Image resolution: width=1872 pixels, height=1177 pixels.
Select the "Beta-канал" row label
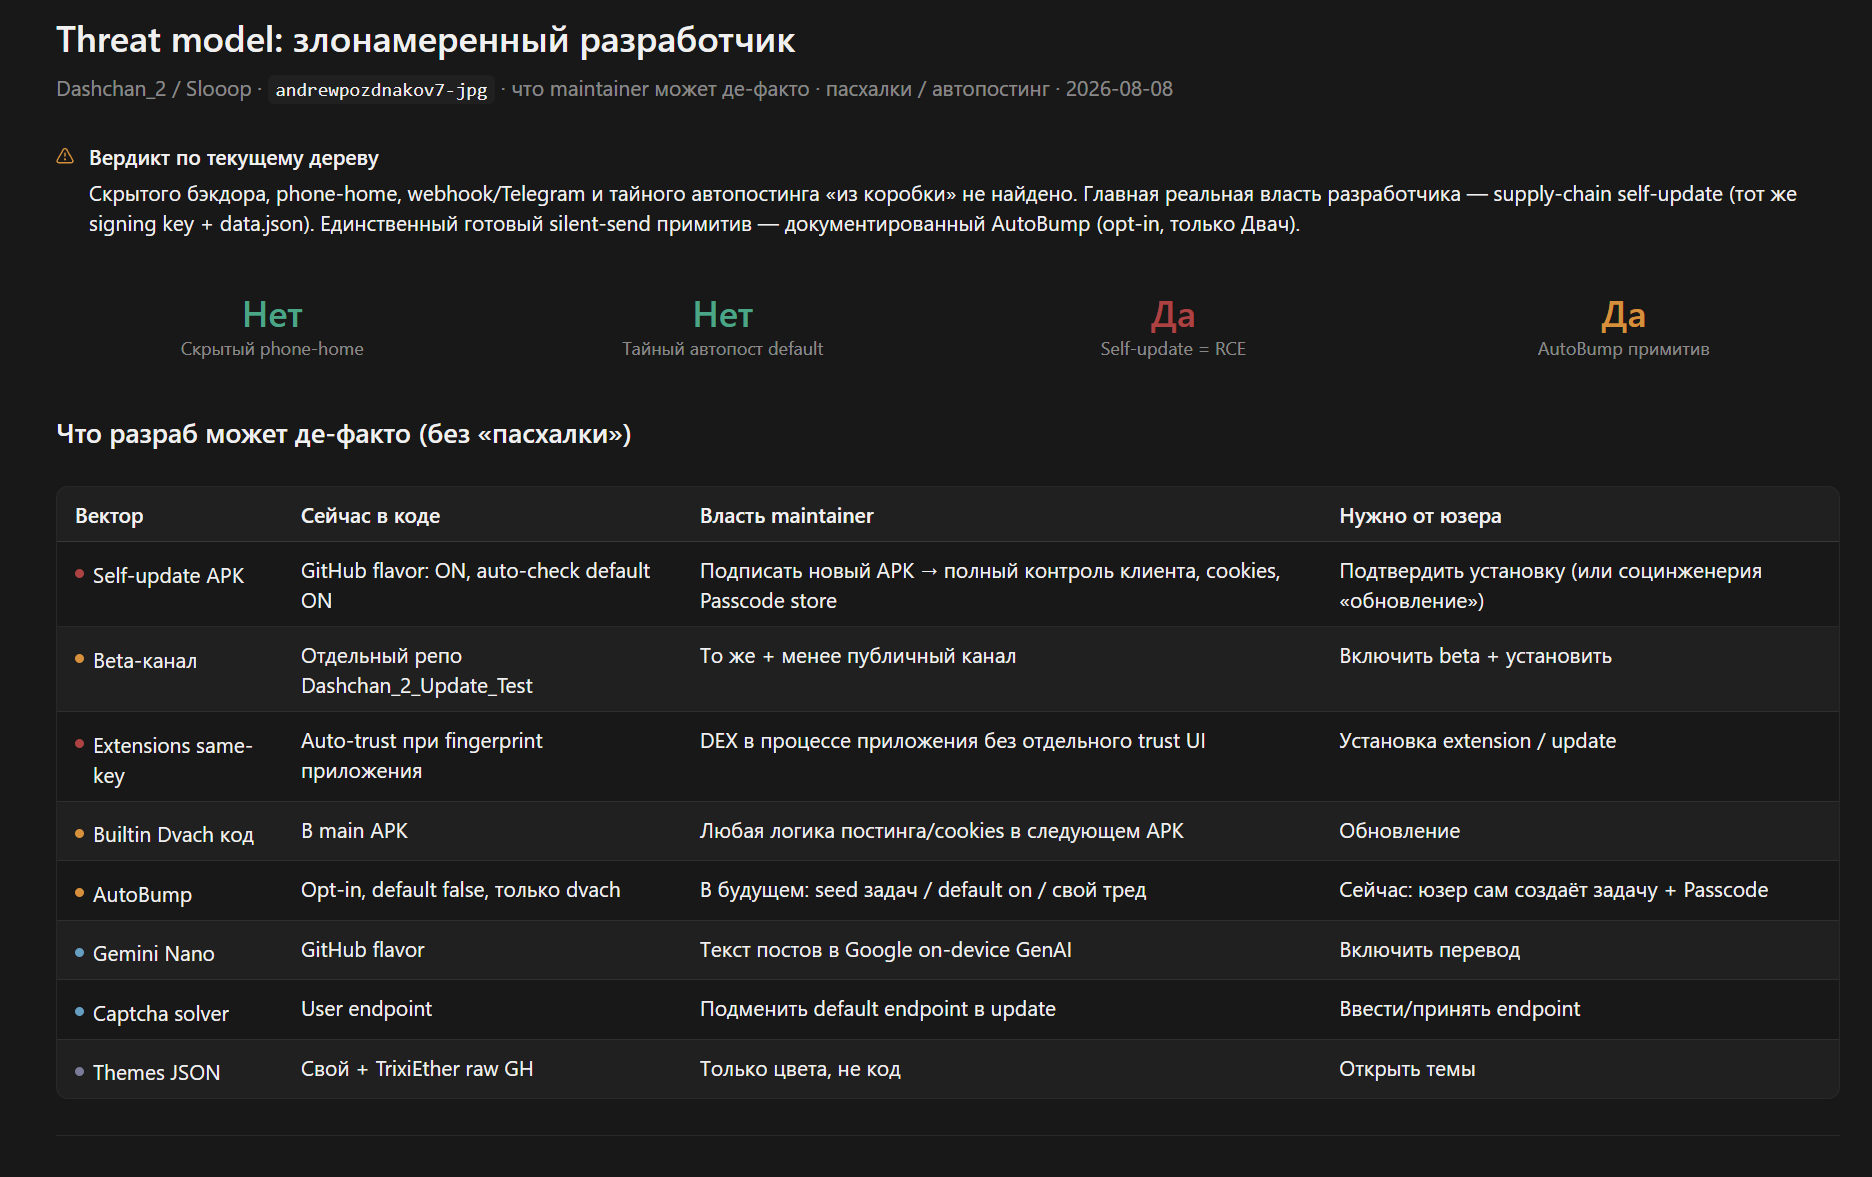click(x=145, y=661)
